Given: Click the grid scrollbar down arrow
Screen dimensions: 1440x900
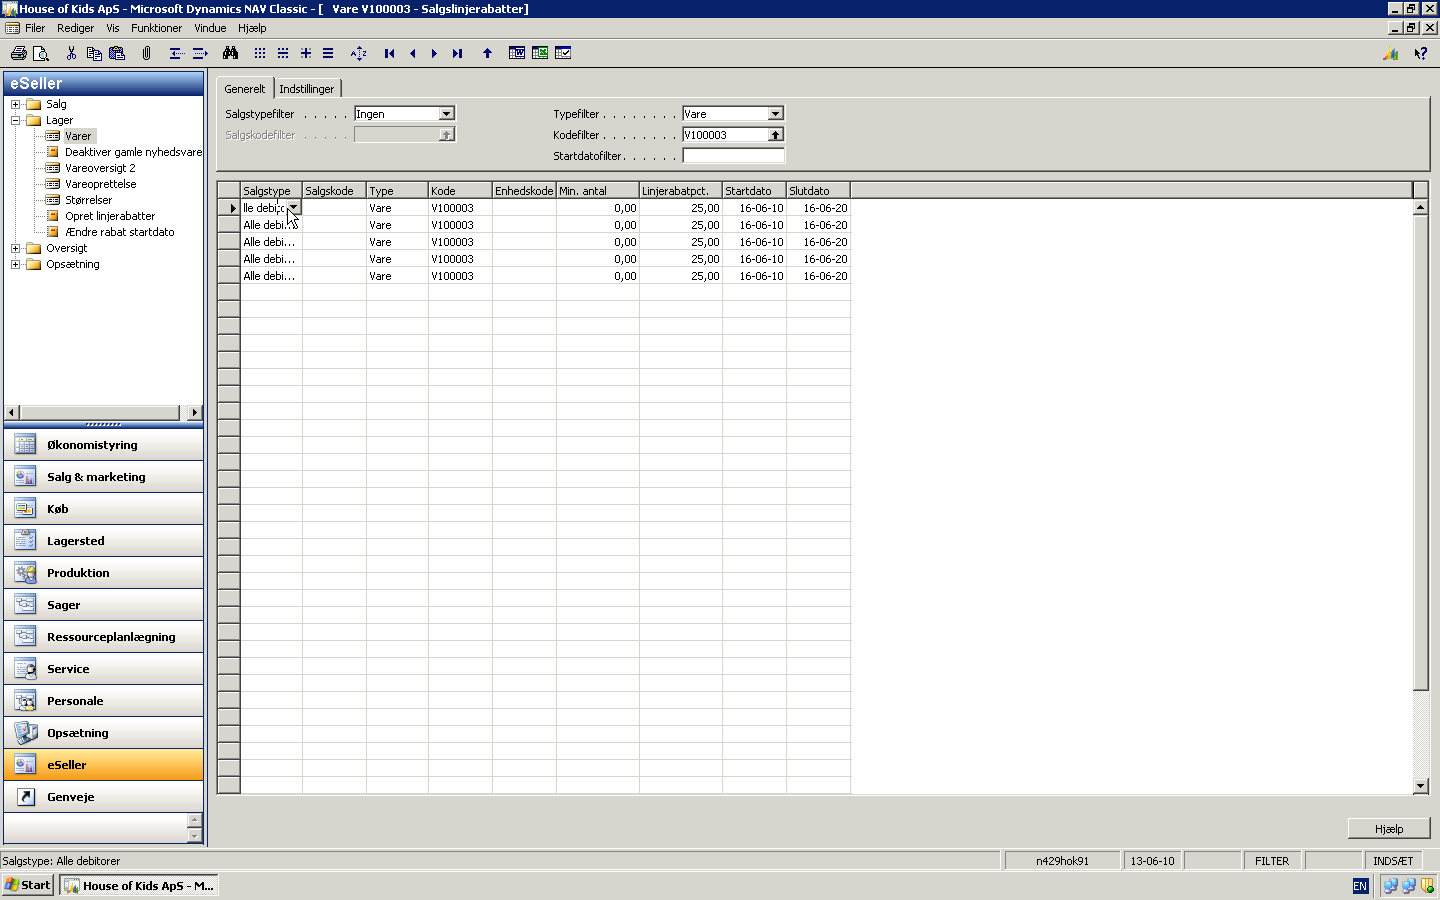Looking at the screenshot, I should [x=1421, y=786].
